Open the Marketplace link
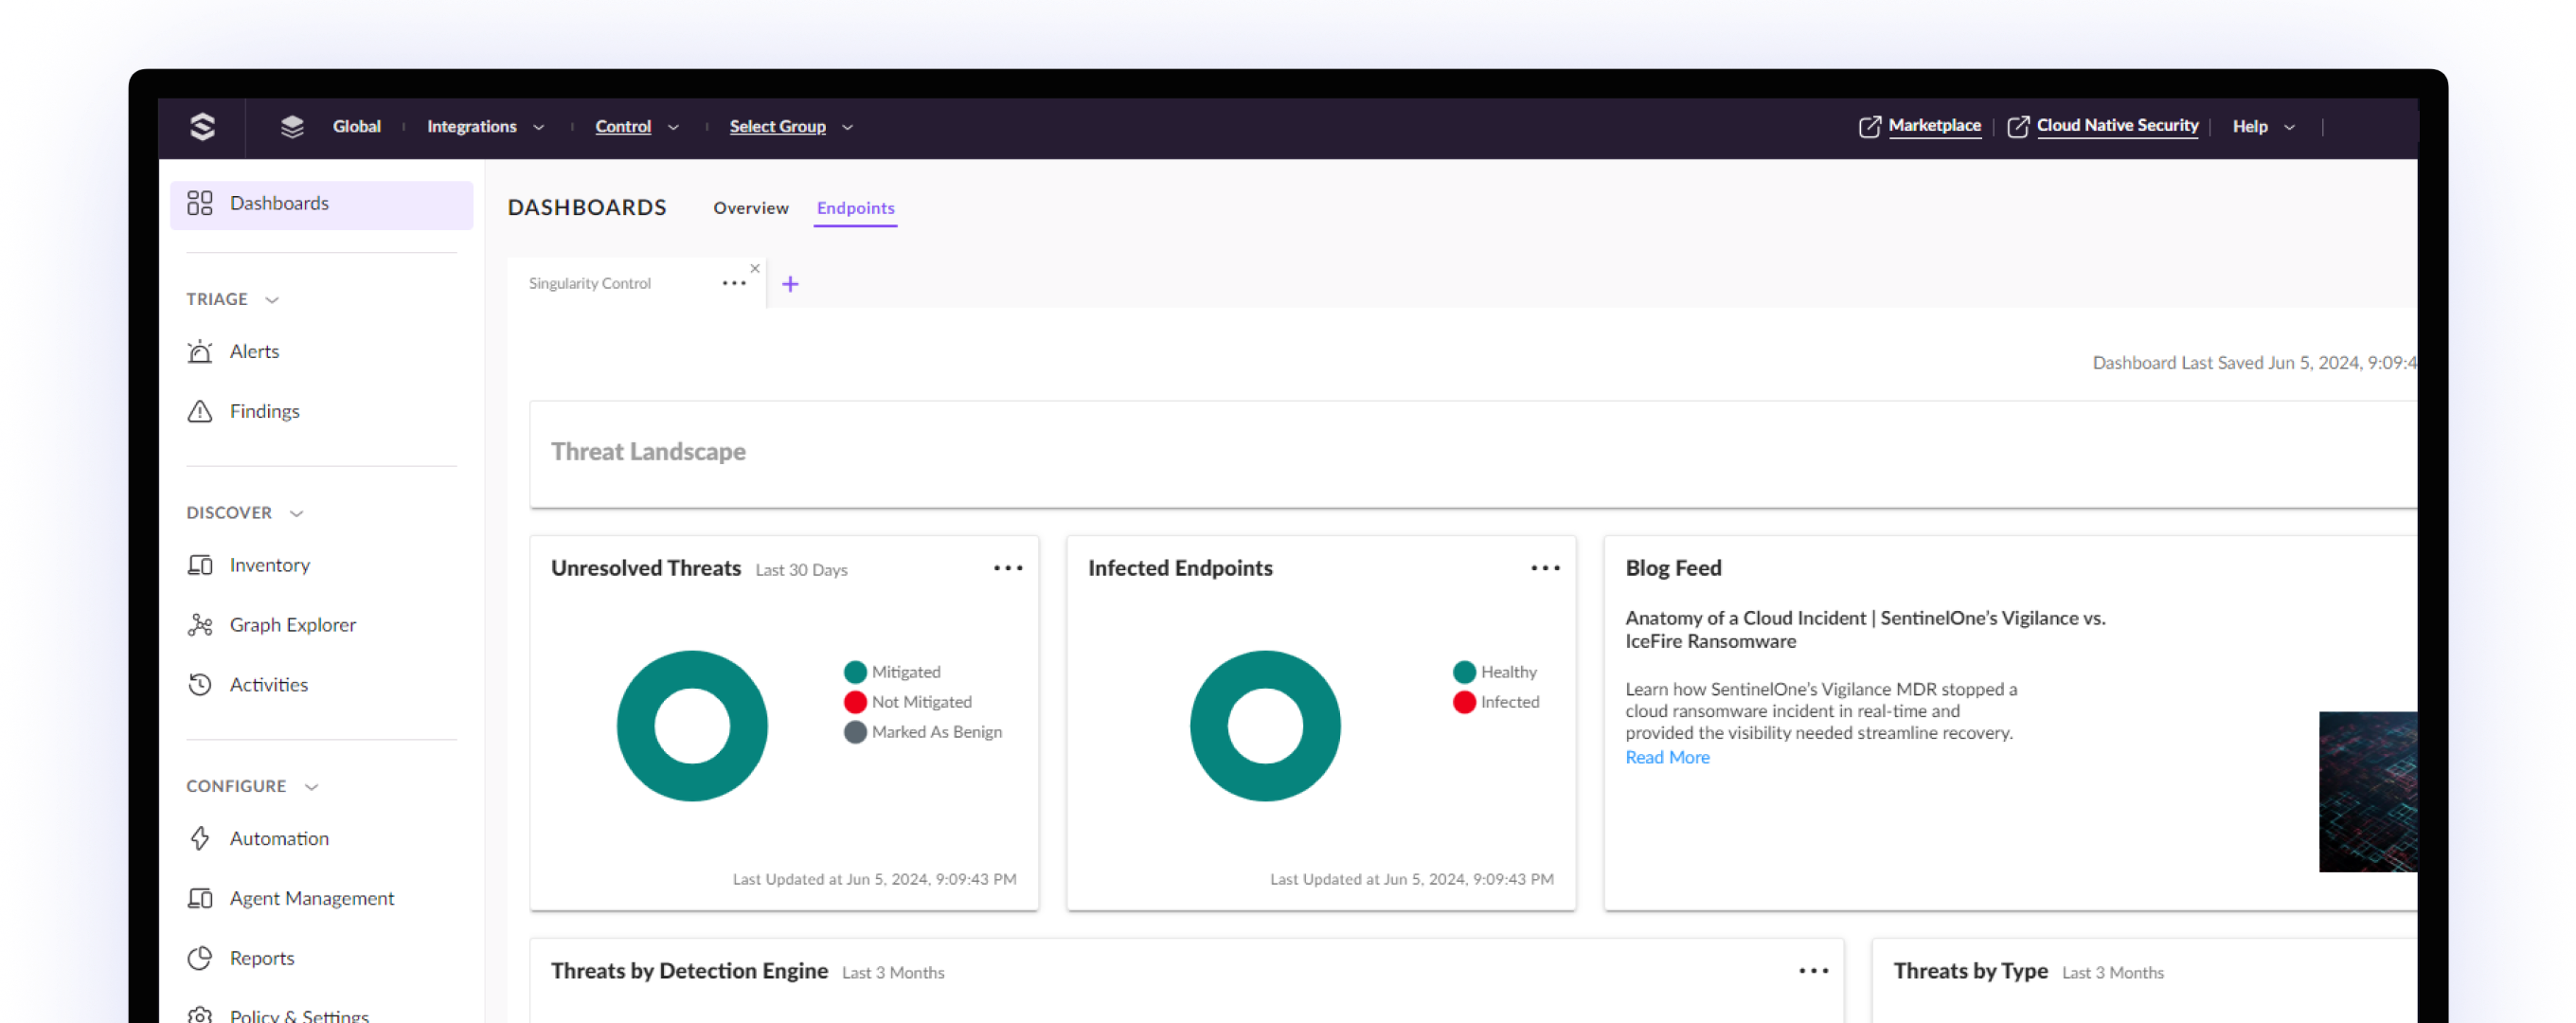Image resolution: width=2576 pixels, height=1023 pixels. point(1932,126)
